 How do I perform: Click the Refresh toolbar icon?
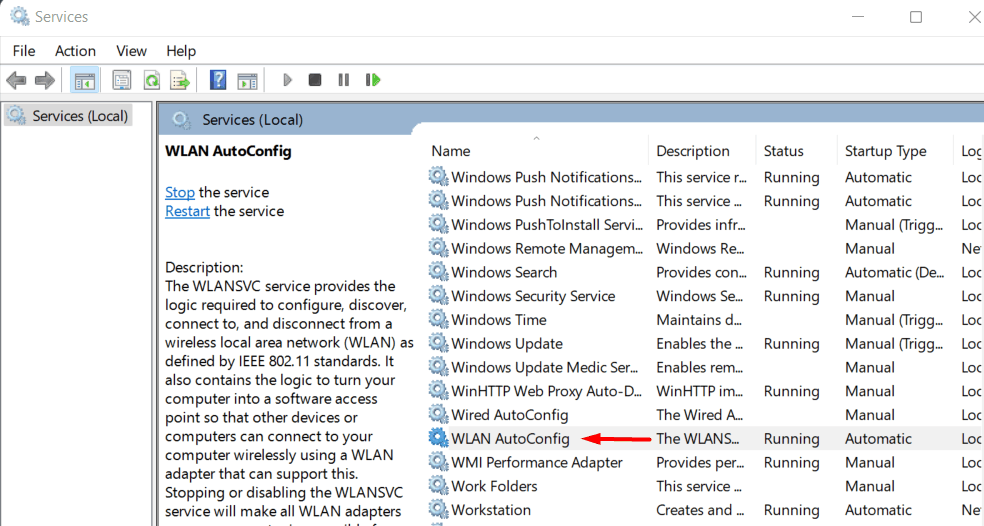click(x=151, y=80)
